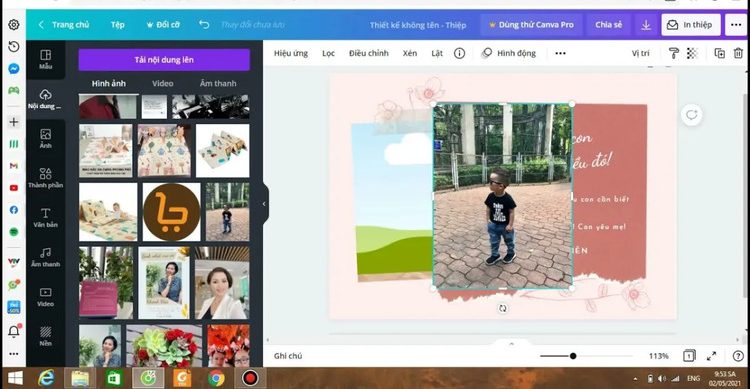Open File Explorer from taskbar
The width and height of the screenshot is (750, 389).
pos(80,378)
